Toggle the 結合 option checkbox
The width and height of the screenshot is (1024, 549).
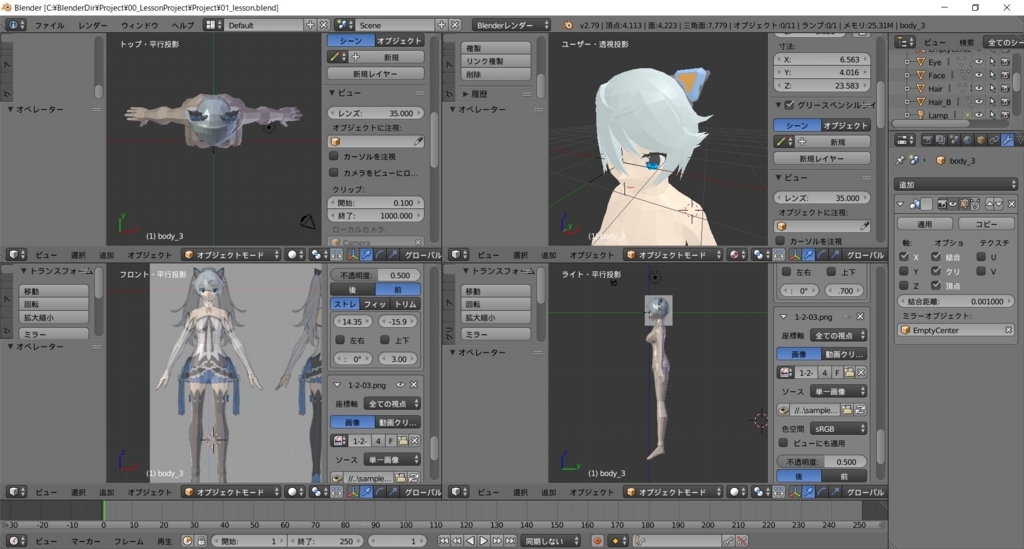point(936,257)
